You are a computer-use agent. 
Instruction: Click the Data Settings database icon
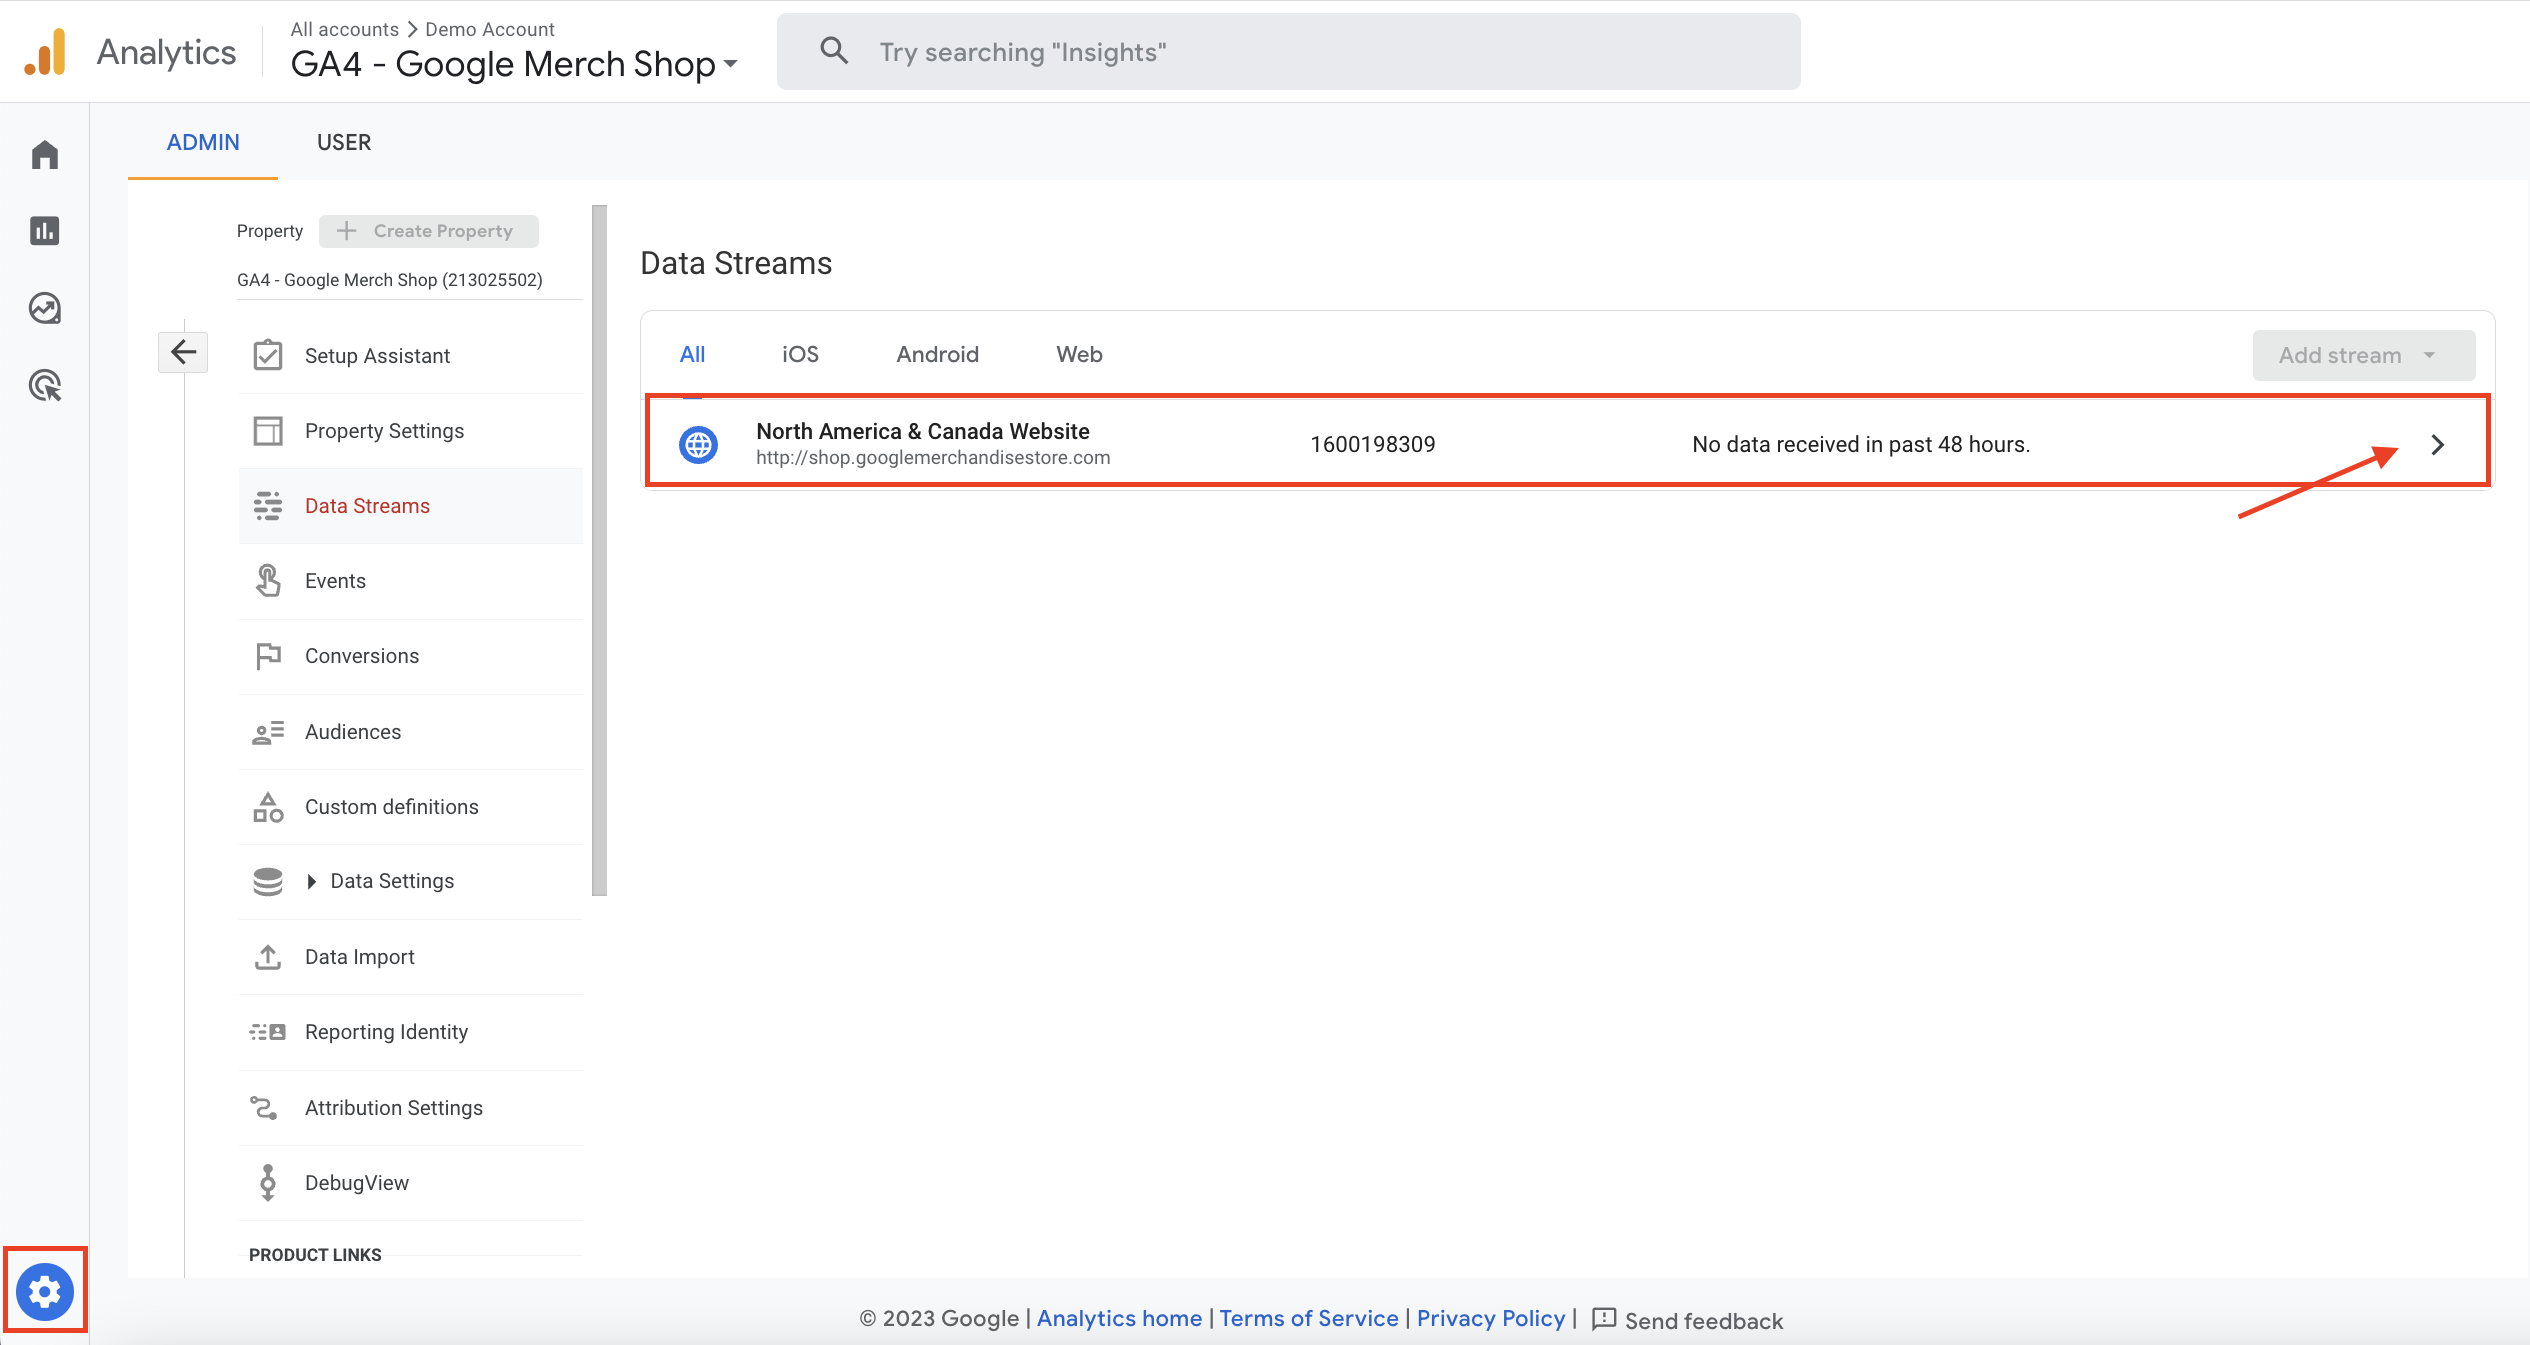[x=268, y=881]
